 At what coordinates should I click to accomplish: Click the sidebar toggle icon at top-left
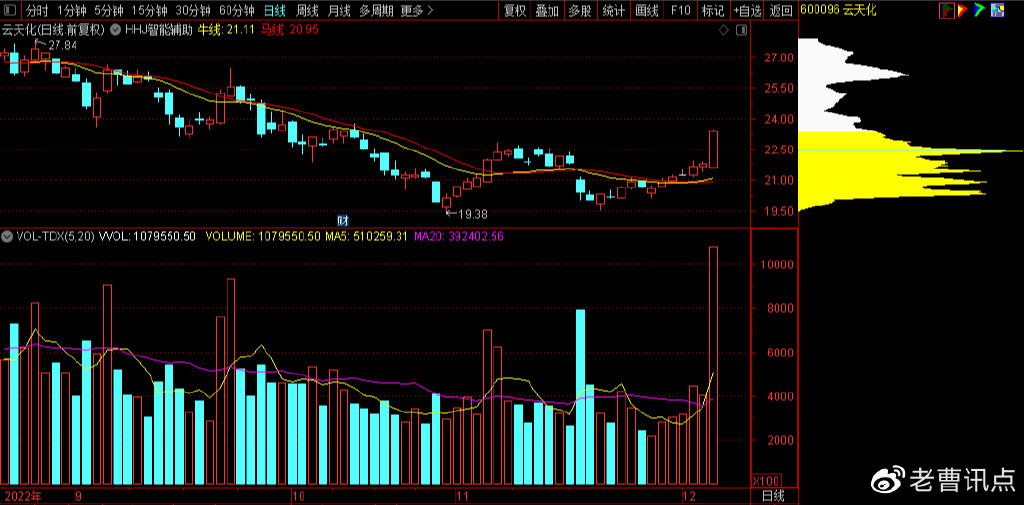coord(9,11)
